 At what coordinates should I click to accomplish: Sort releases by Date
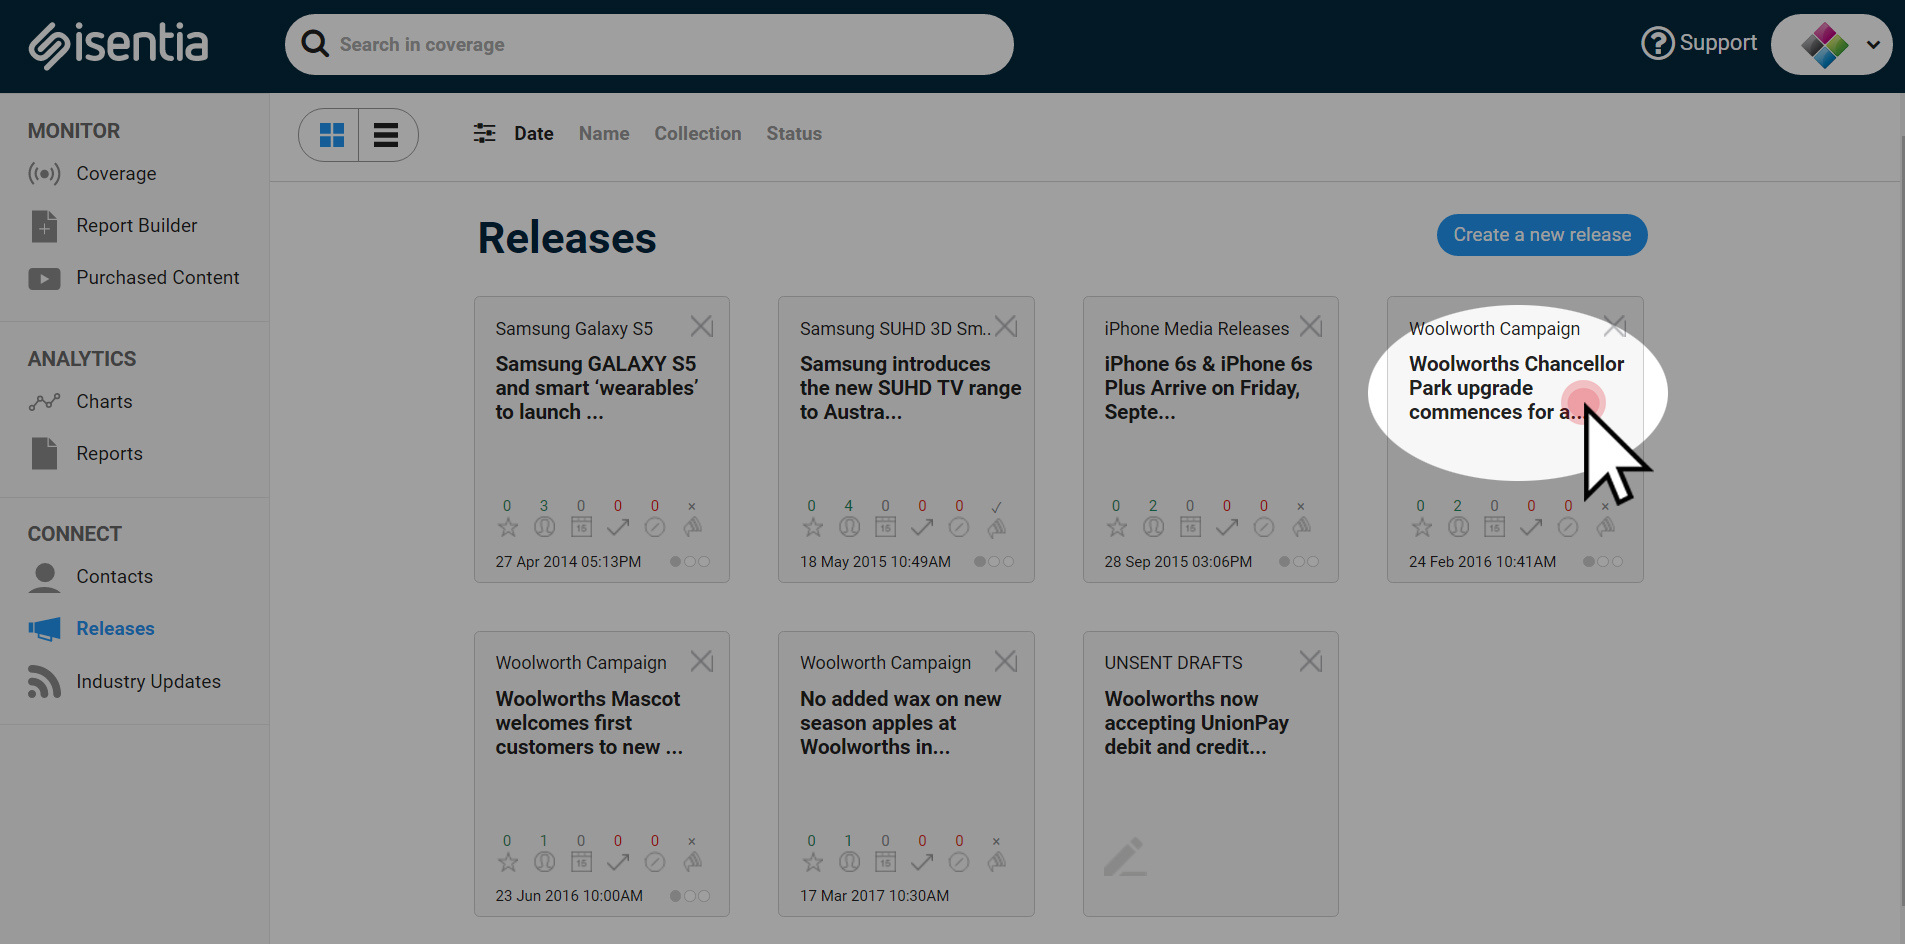pos(534,133)
